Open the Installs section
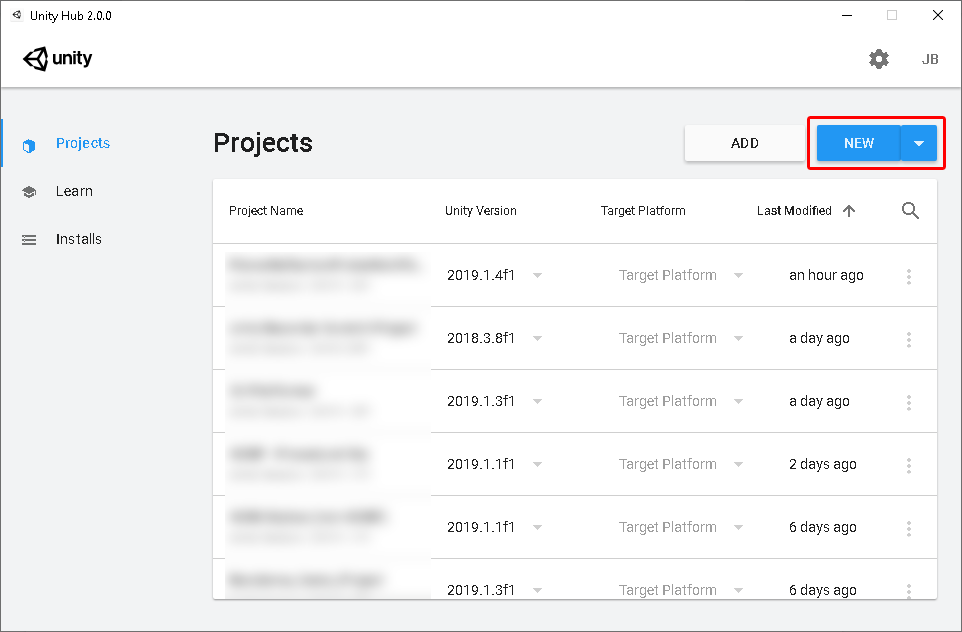The image size is (962, 632). [x=78, y=239]
